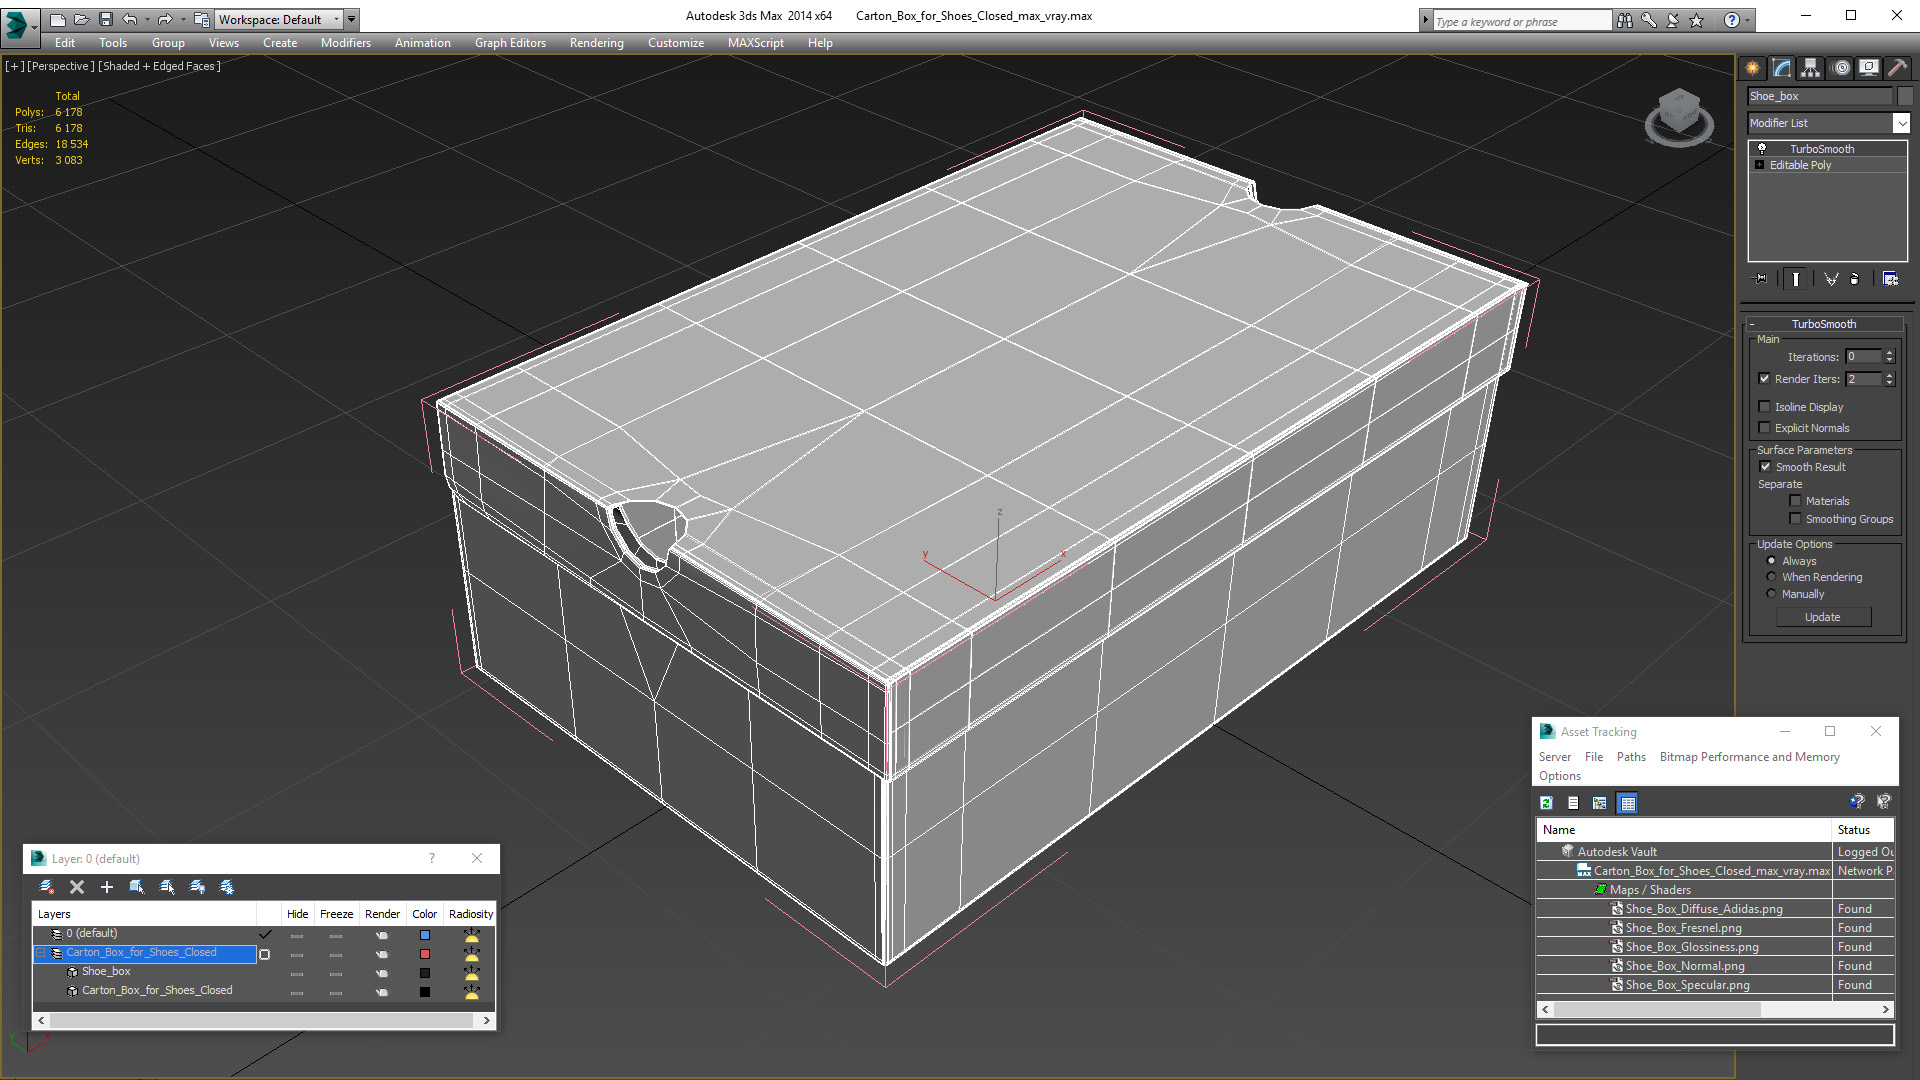Switch to the Motion panel tab
The image size is (1920, 1080).
click(x=1840, y=68)
